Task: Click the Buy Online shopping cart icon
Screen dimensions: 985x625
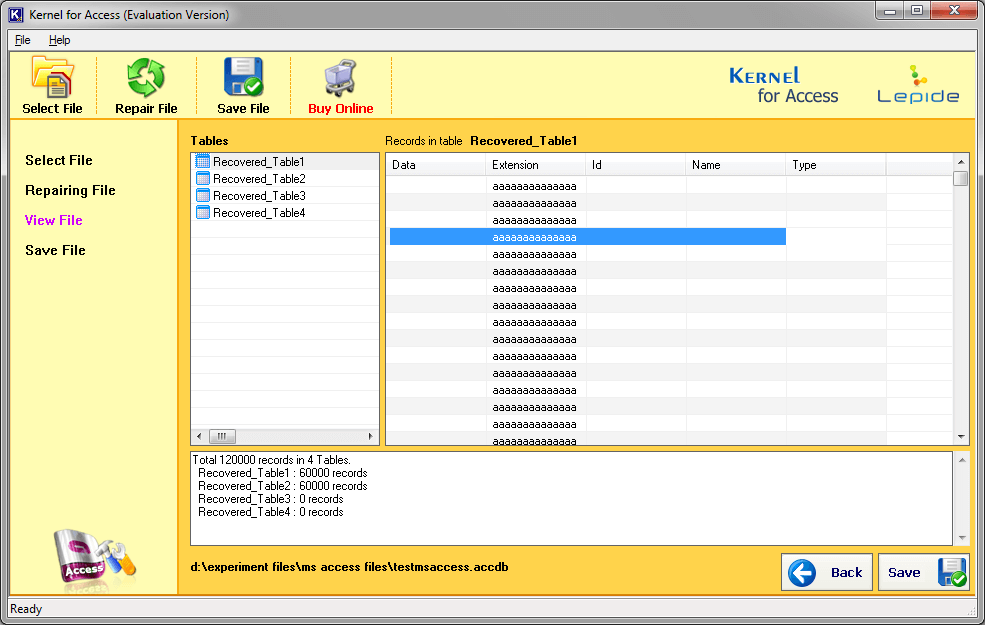Action: 340,78
